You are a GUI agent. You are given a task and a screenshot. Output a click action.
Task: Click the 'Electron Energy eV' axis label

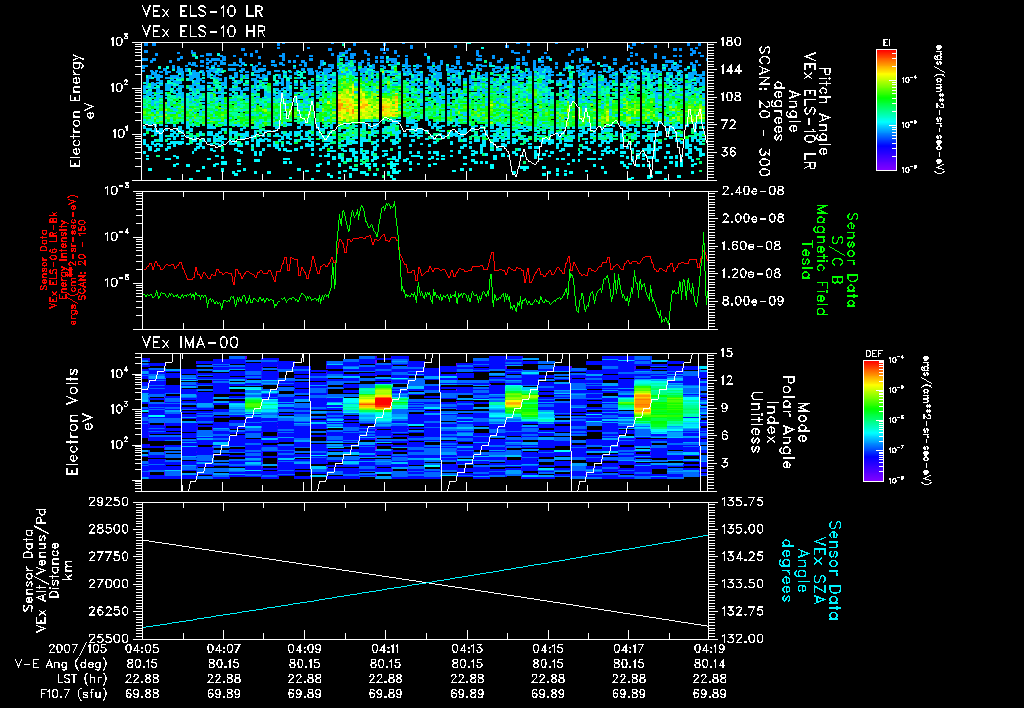(82, 111)
